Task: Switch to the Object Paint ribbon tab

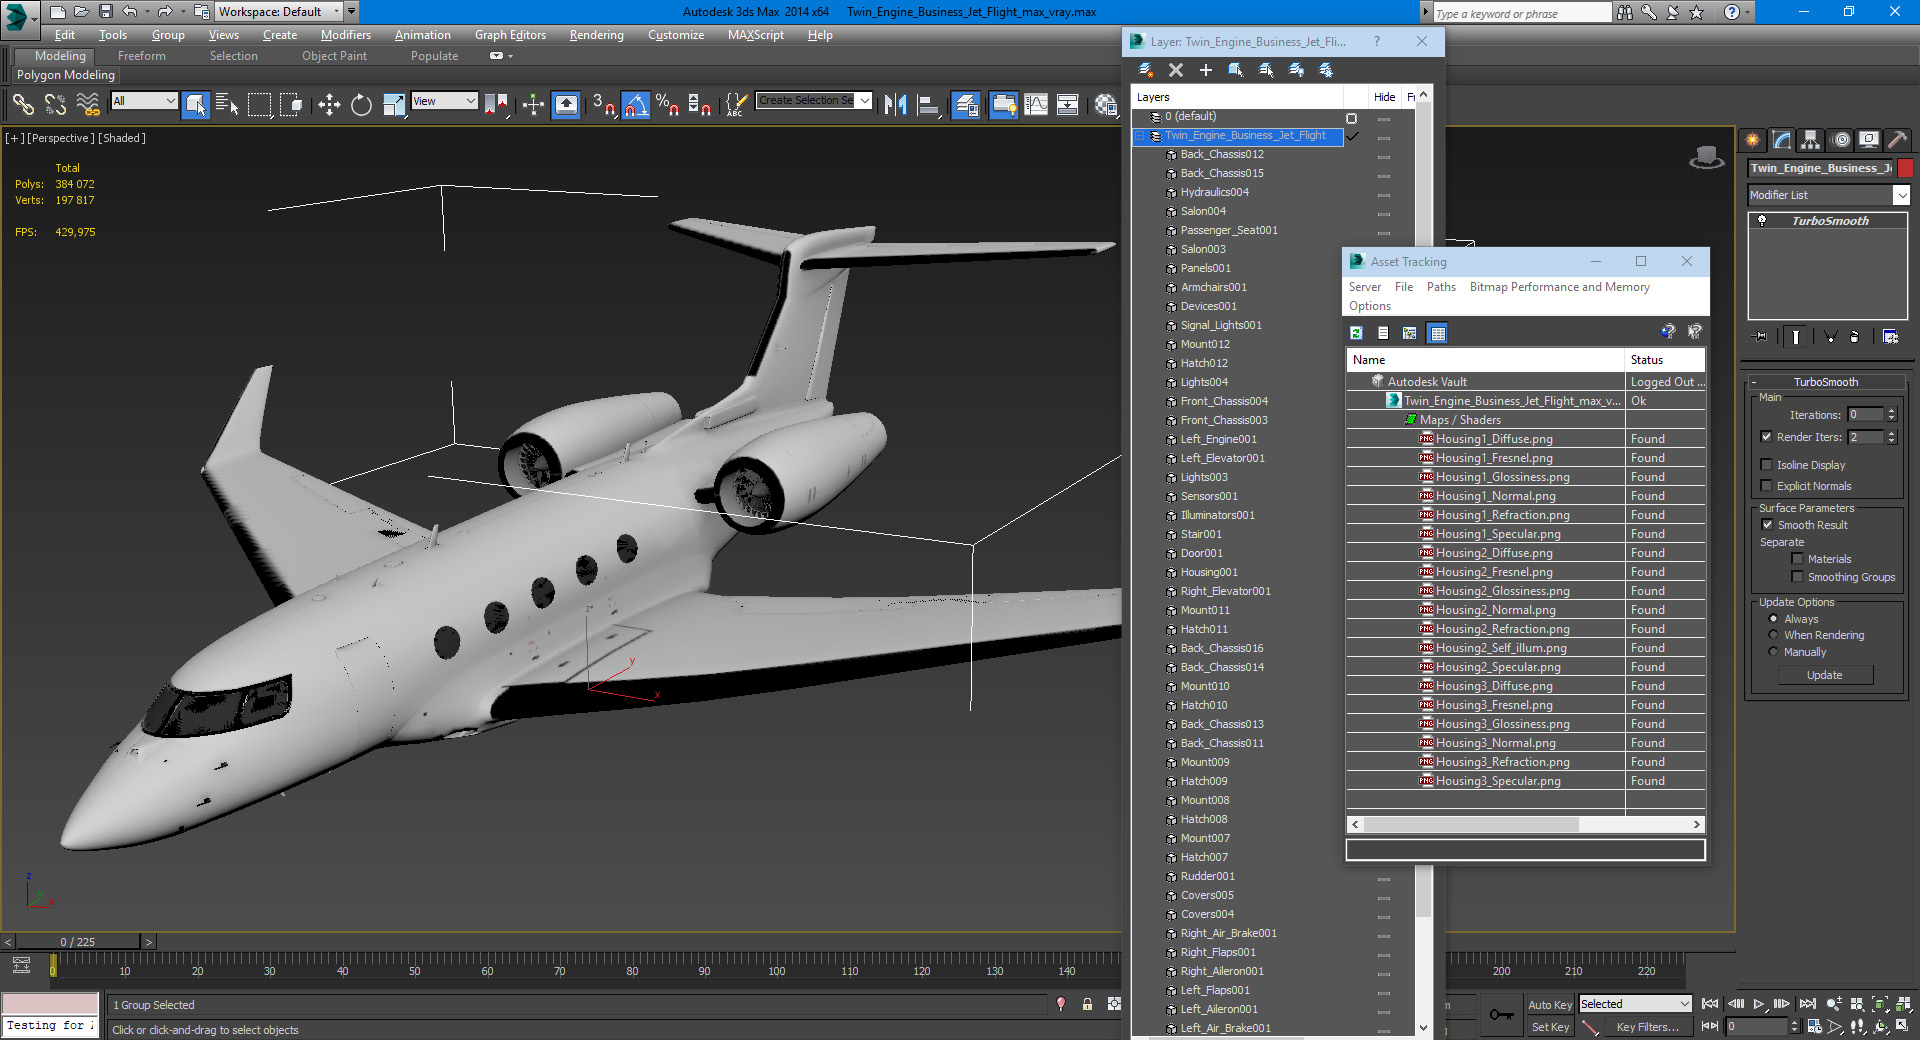Action: 334,56
